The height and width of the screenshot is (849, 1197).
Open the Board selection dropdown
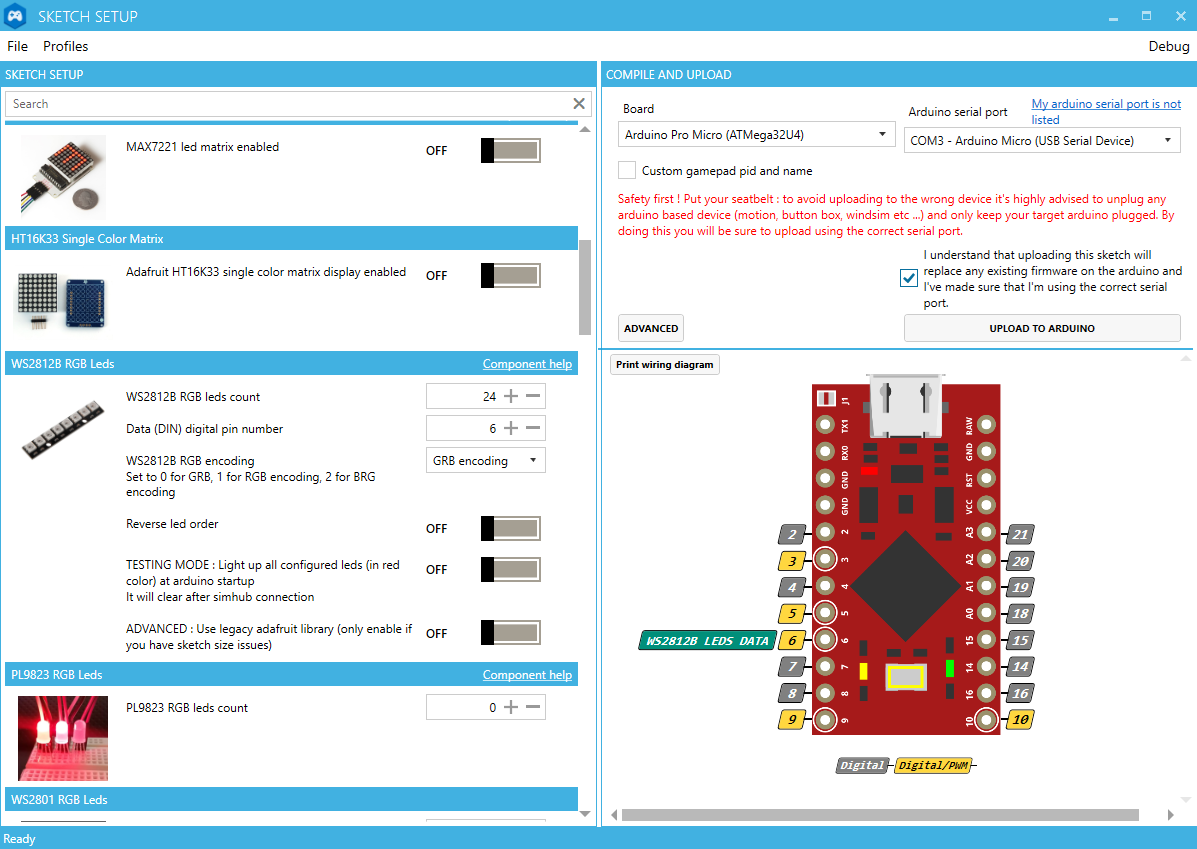point(756,134)
